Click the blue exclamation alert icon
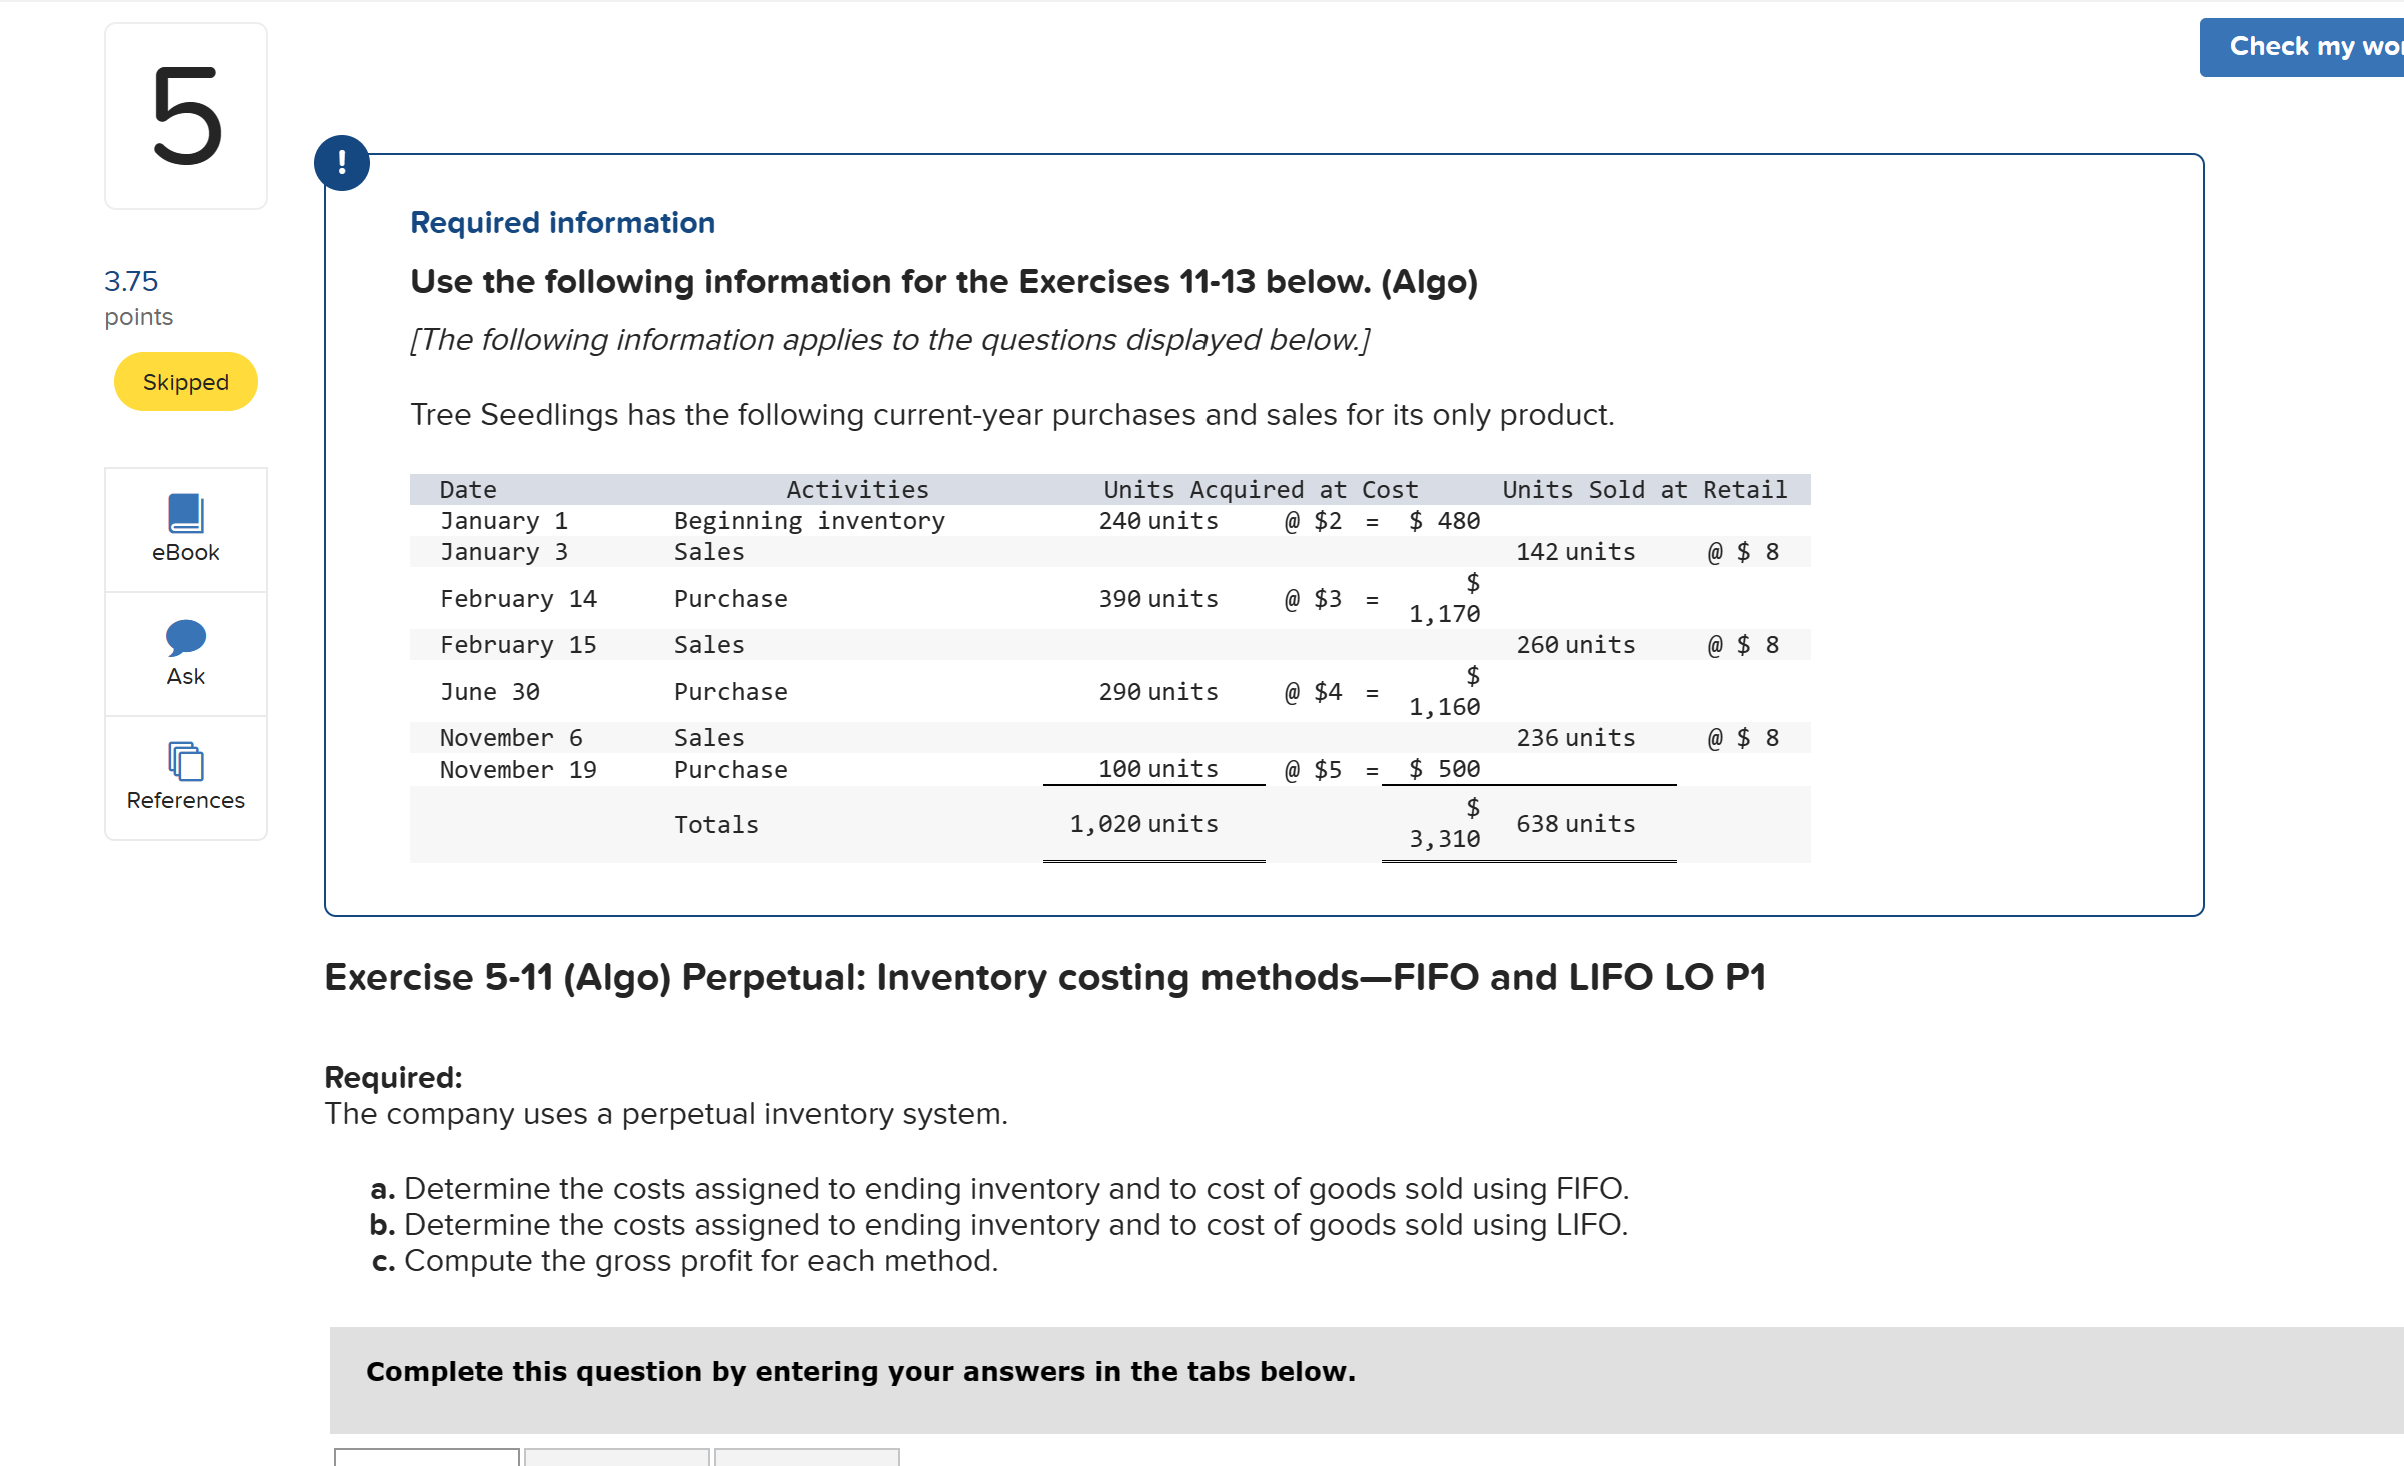Screen dimensions: 2404x1466 coord(342,163)
